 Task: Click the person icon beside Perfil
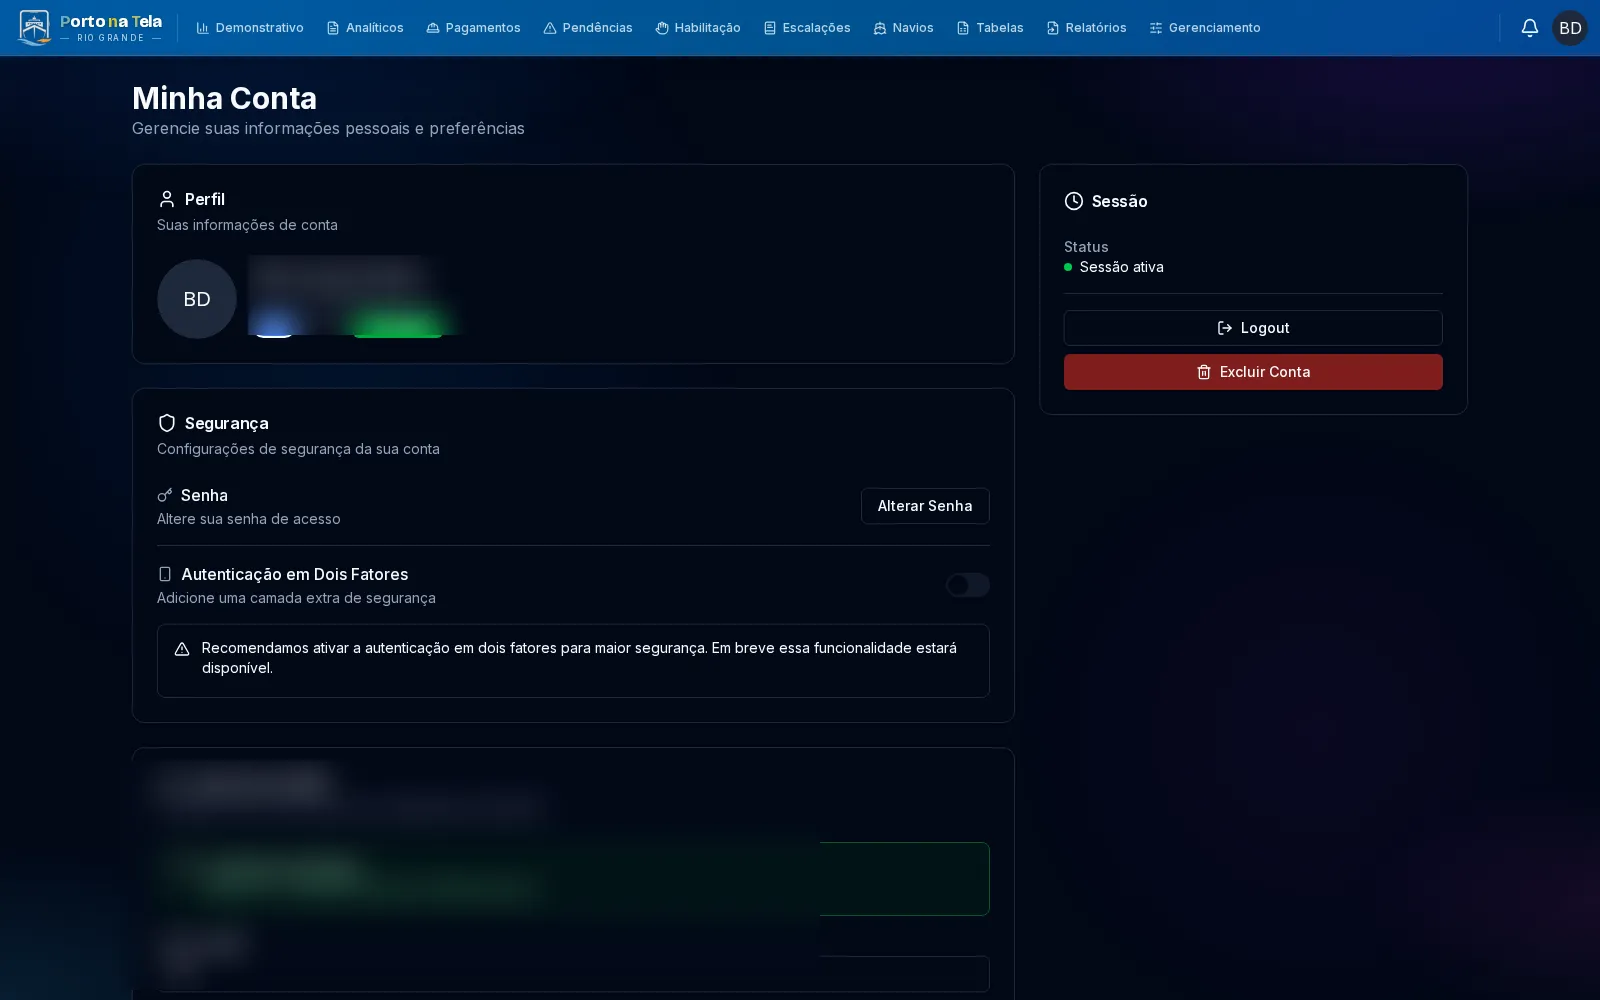point(167,199)
